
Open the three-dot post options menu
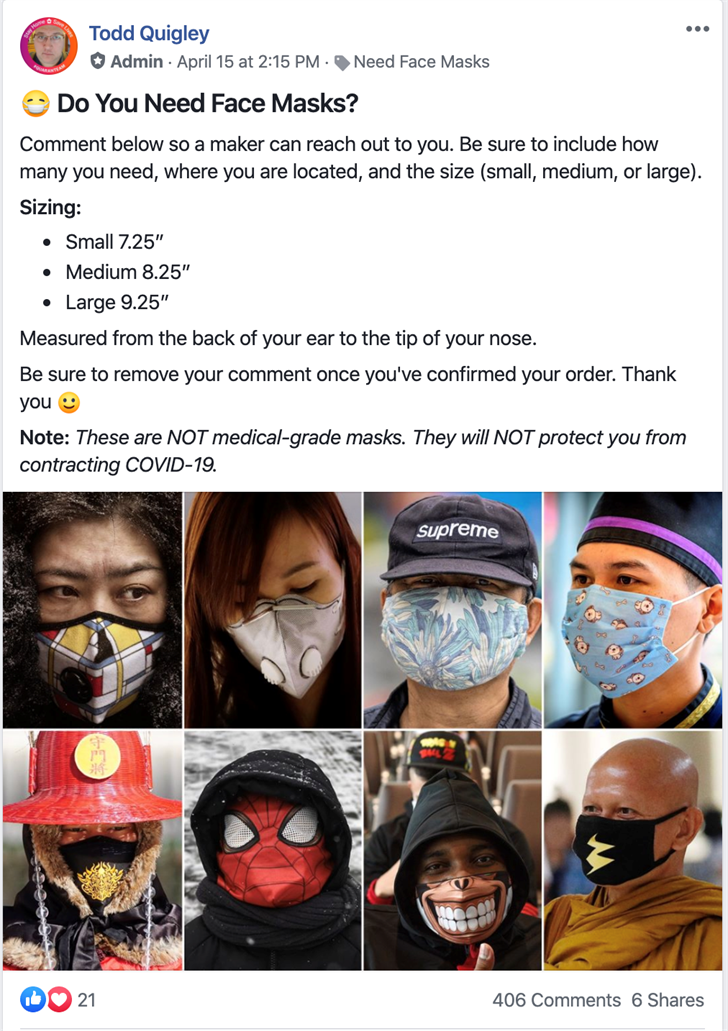coord(697,29)
